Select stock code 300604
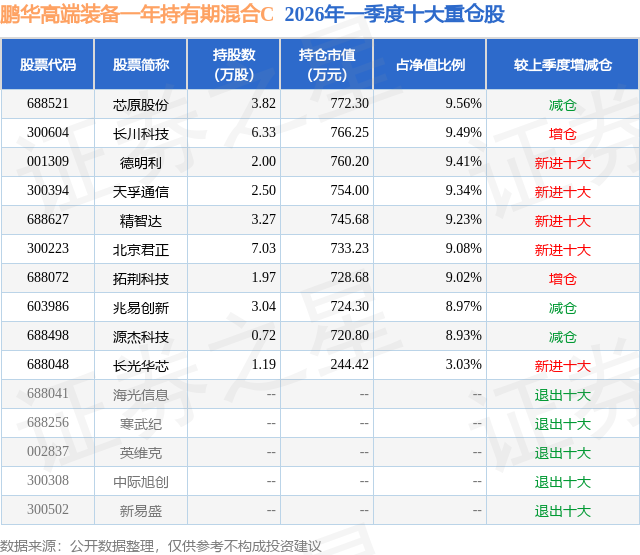 pyautogui.click(x=48, y=133)
